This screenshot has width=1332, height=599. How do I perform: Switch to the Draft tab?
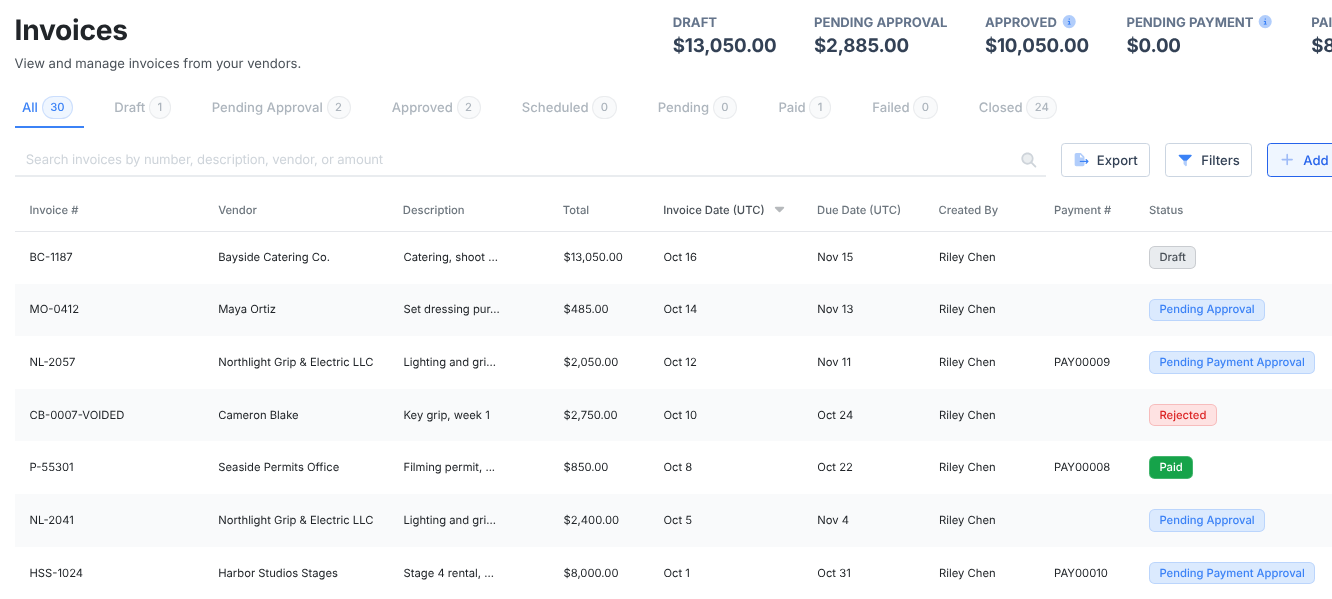coord(142,107)
